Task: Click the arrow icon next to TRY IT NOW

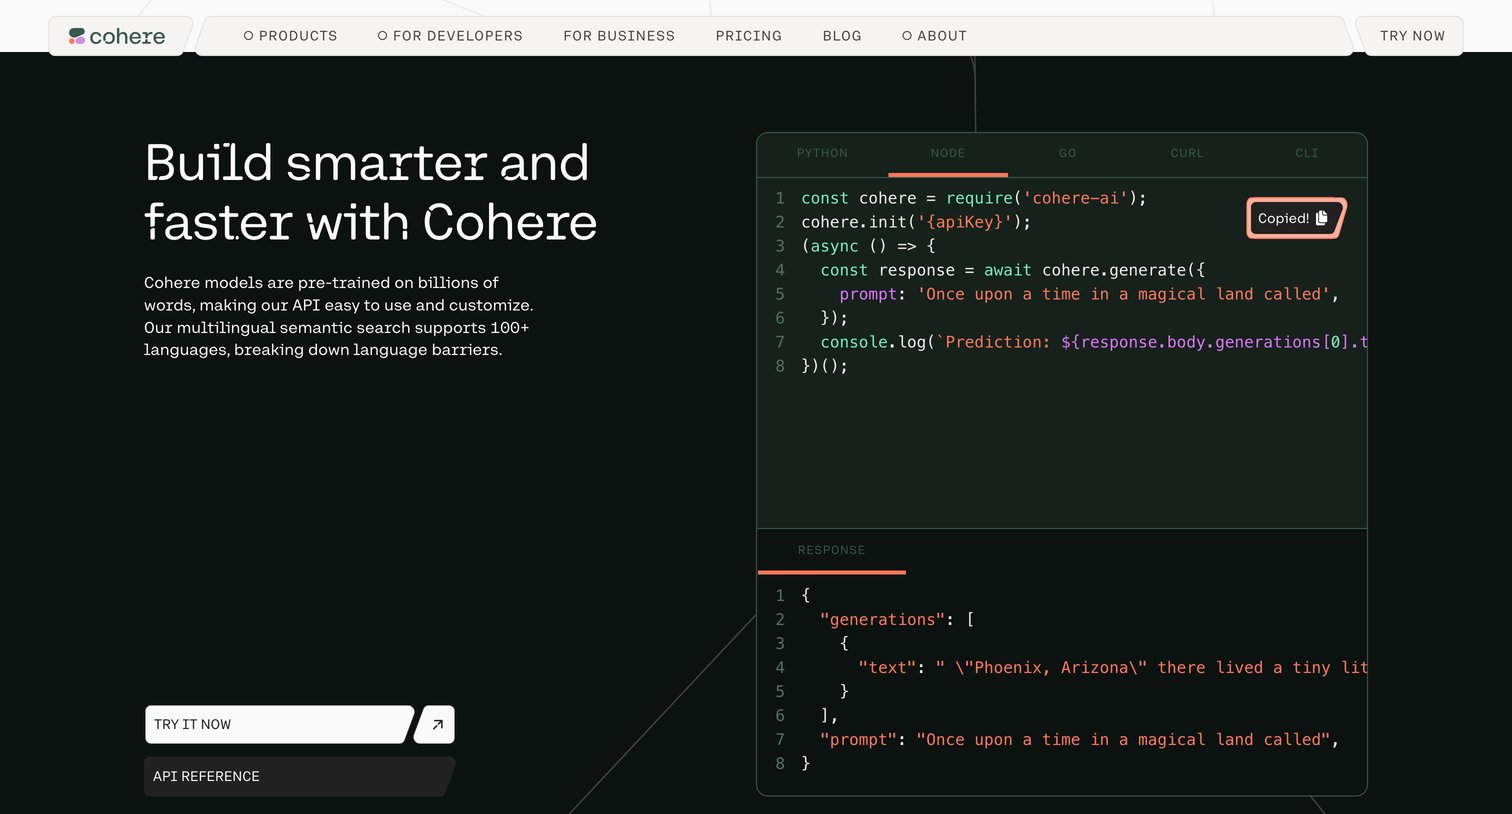Action: [436, 725]
